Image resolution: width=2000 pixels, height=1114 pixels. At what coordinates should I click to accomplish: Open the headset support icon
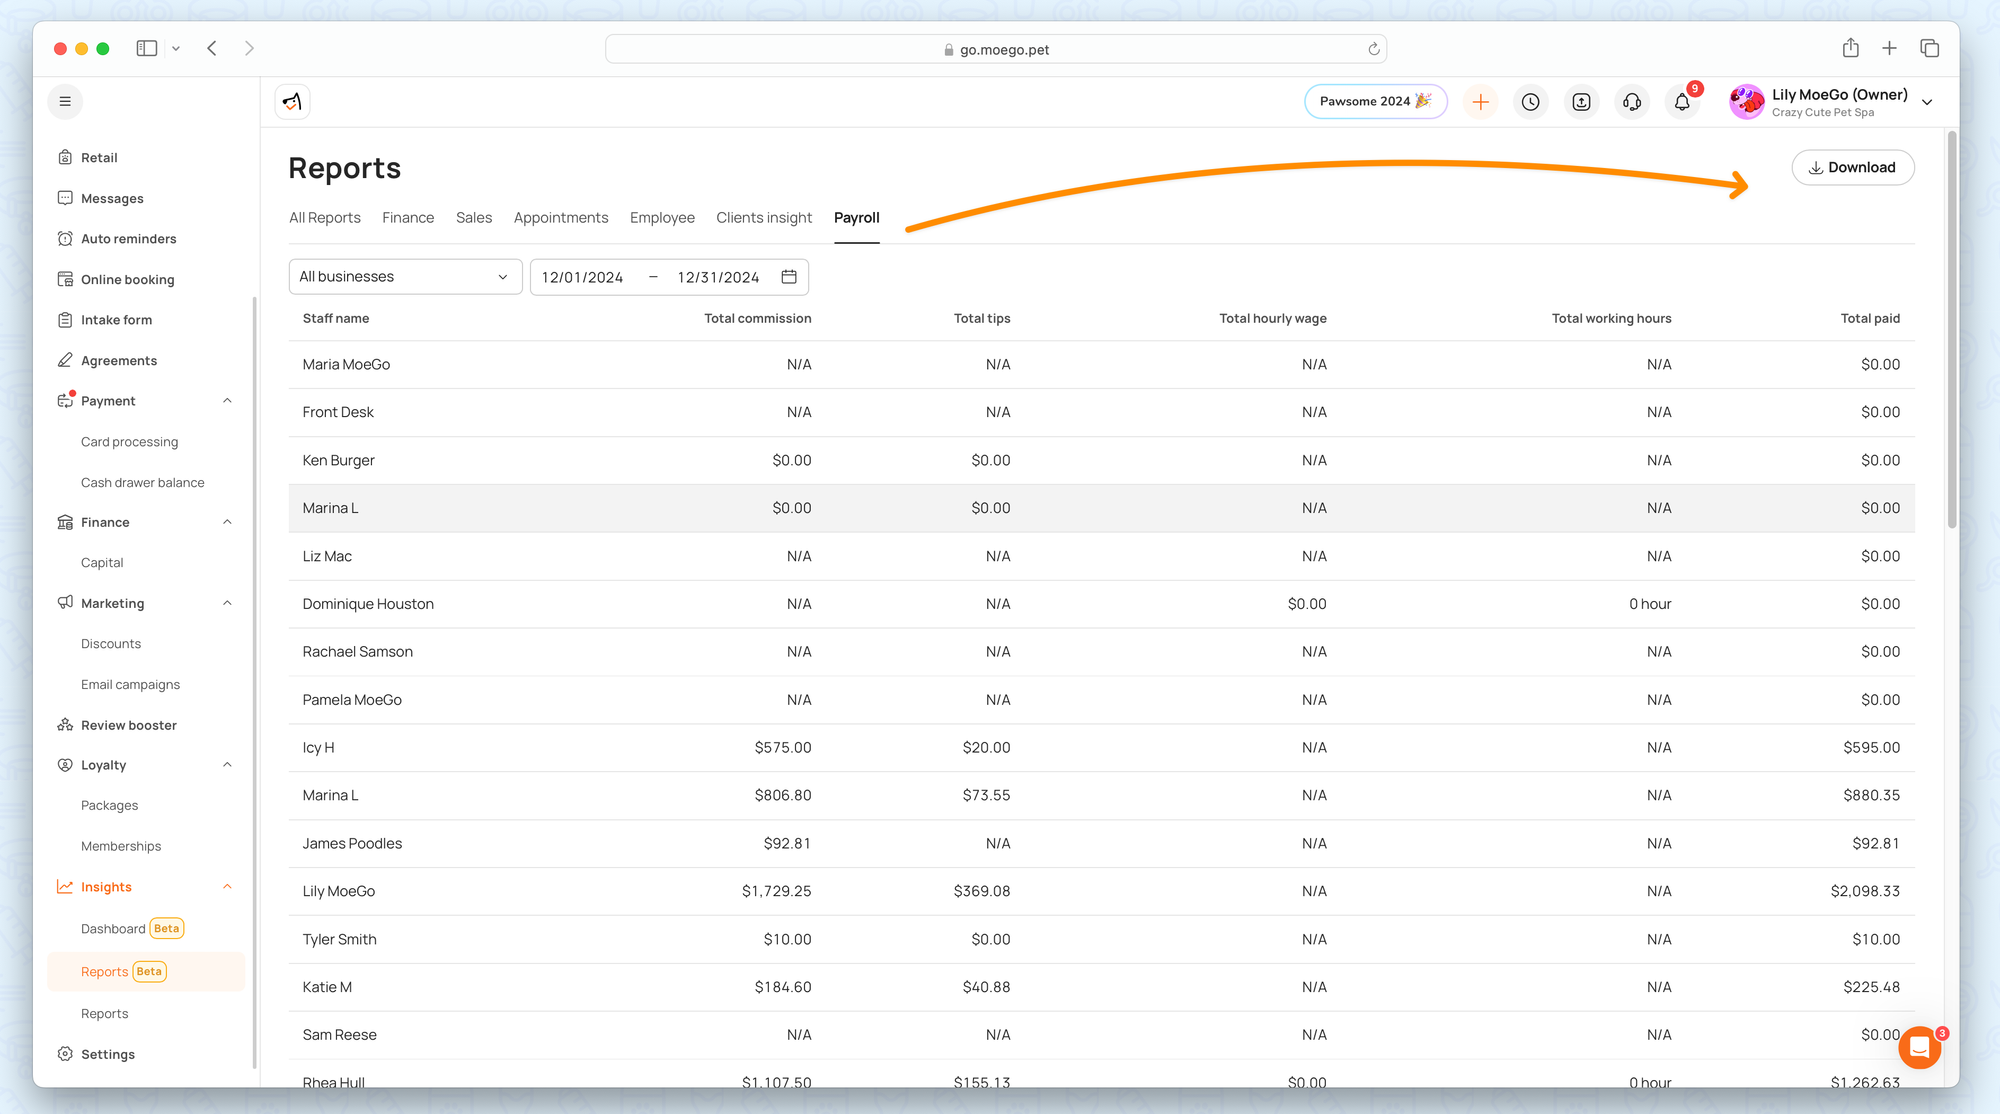click(x=1632, y=102)
